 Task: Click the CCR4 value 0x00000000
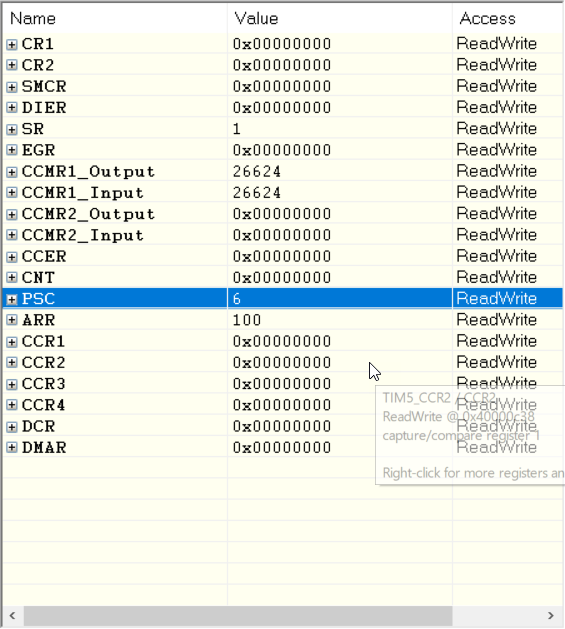tap(282, 406)
